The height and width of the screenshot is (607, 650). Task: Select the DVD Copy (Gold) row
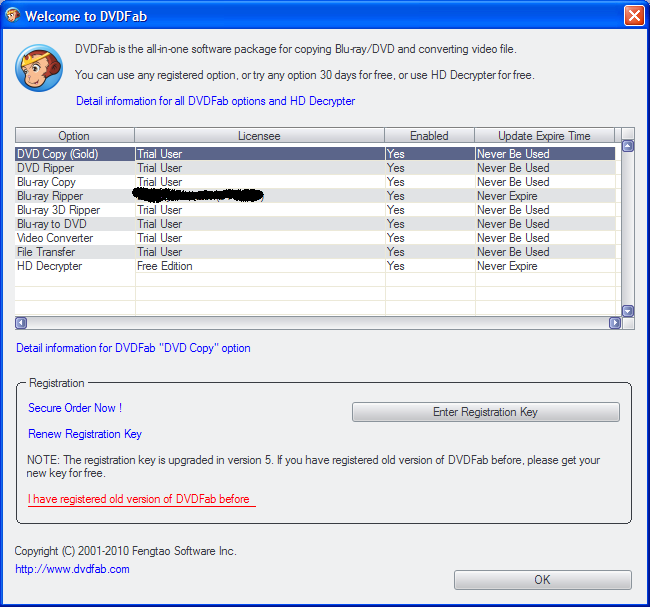tap(315, 154)
